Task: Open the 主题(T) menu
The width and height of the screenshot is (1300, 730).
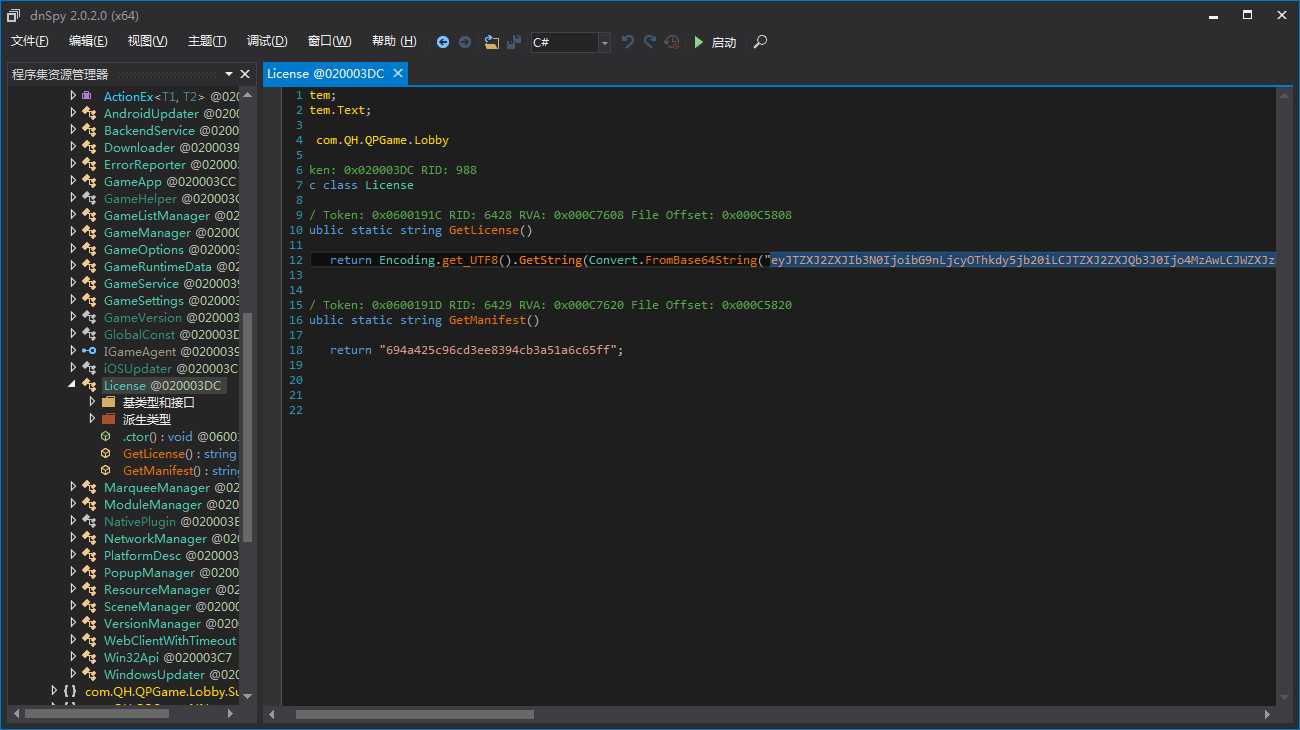Action: pyautogui.click(x=207, y=41)
